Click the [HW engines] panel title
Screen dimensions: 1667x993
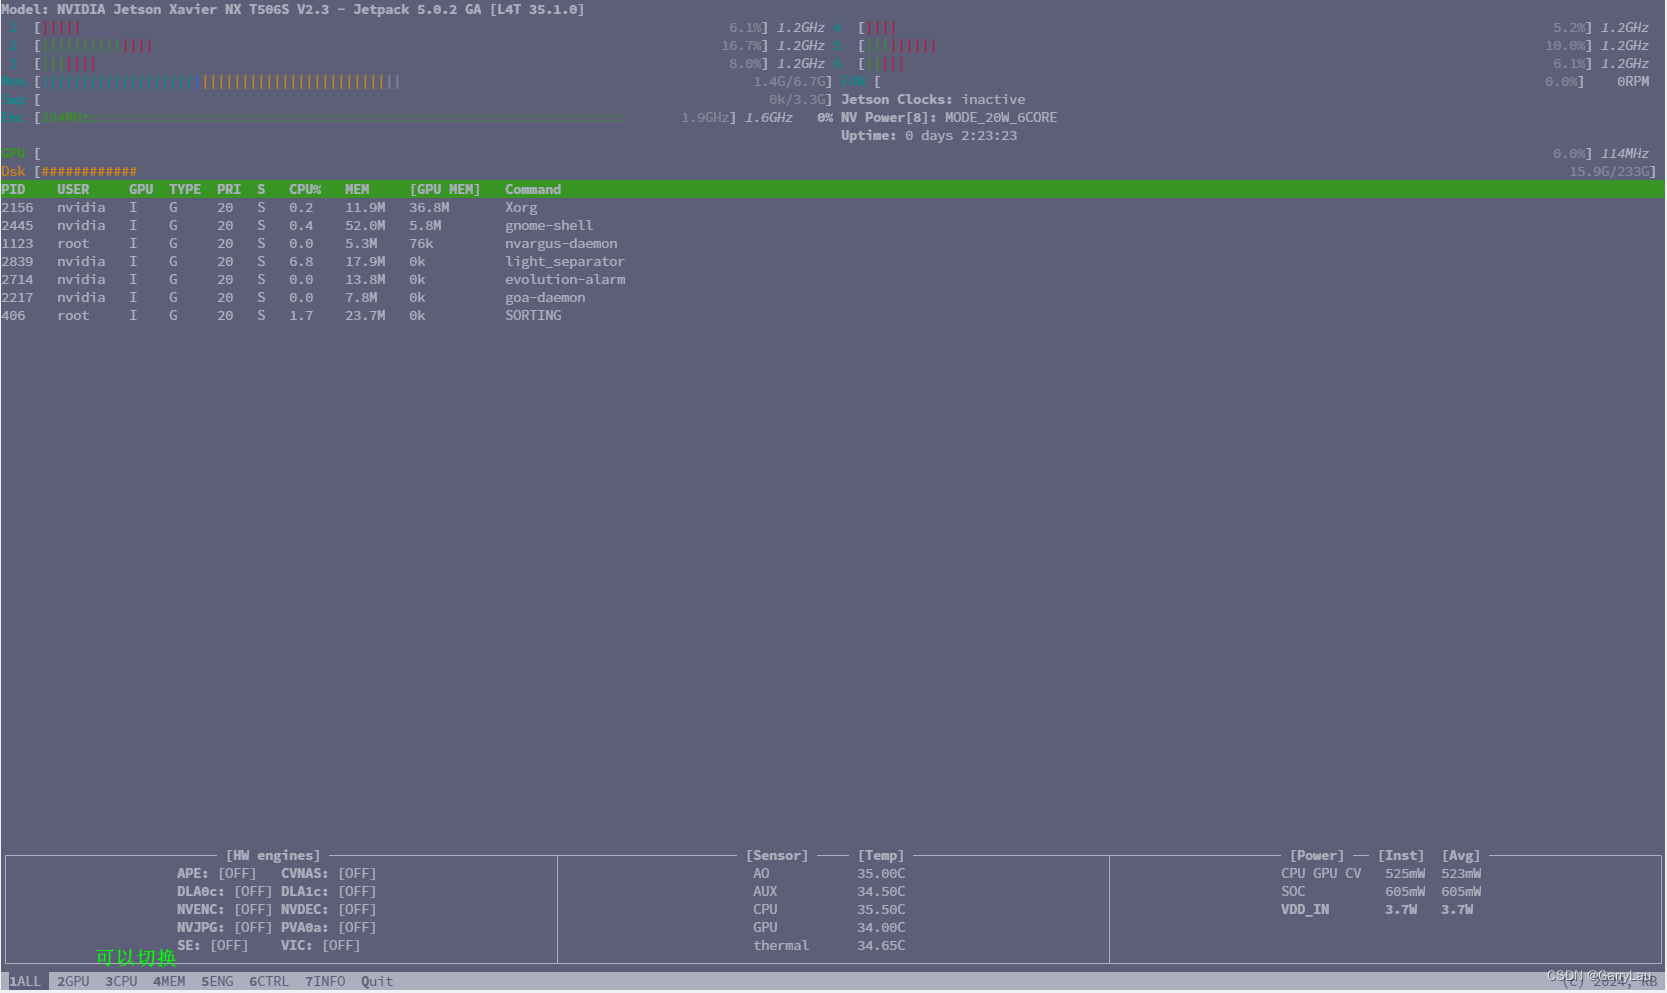[x=273, y=855]
